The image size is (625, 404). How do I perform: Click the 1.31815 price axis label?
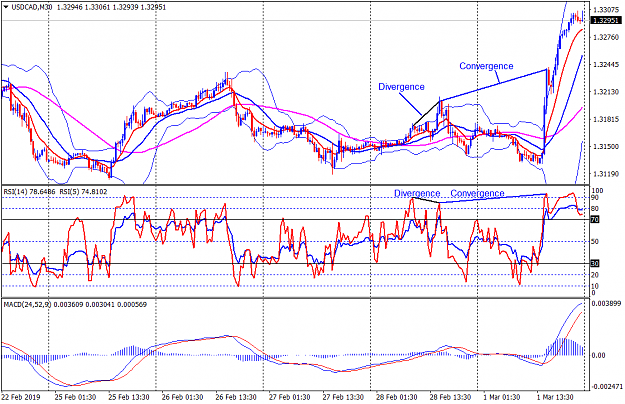pos(606,119)
